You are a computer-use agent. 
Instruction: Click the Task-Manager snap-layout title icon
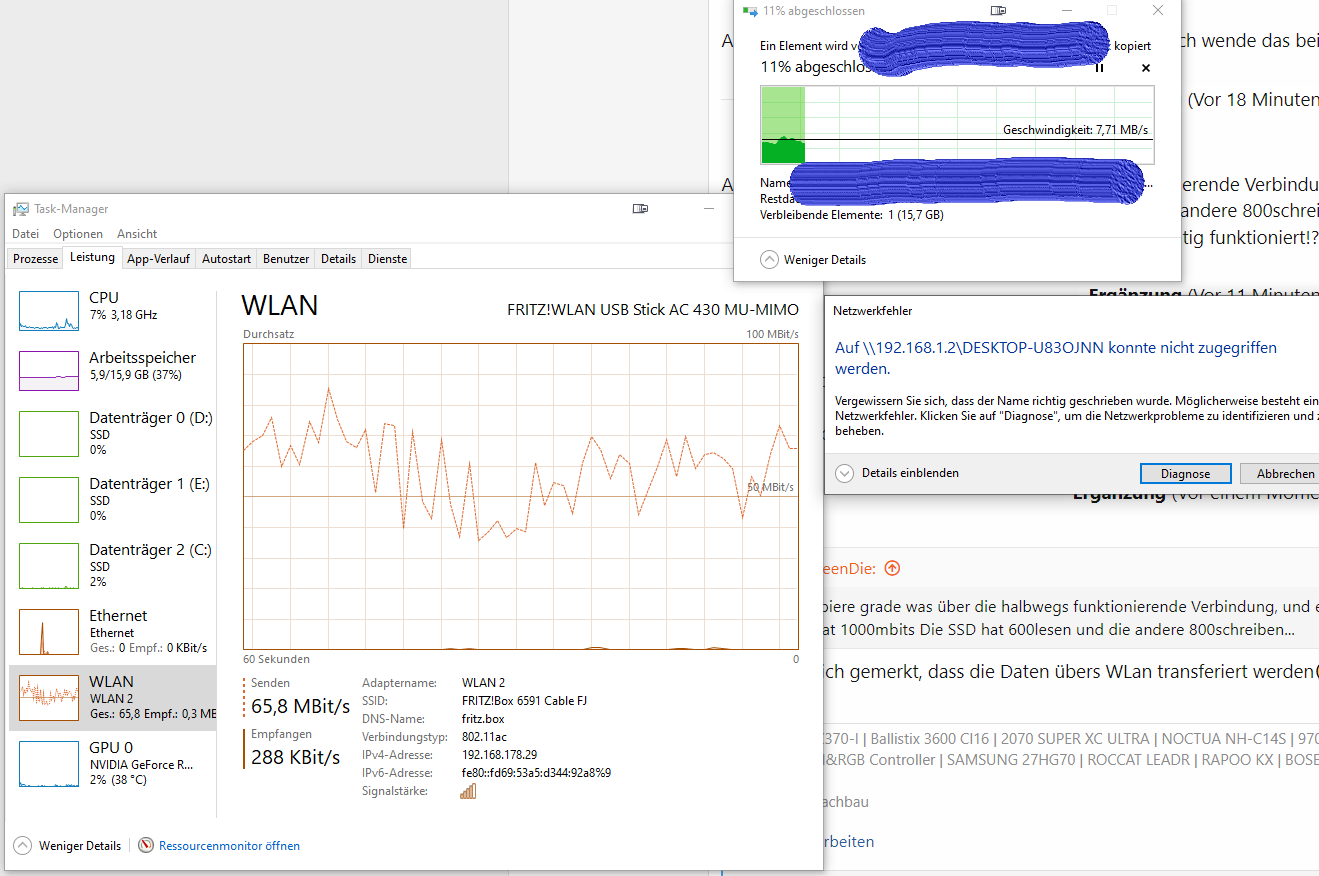coord(640,208)
